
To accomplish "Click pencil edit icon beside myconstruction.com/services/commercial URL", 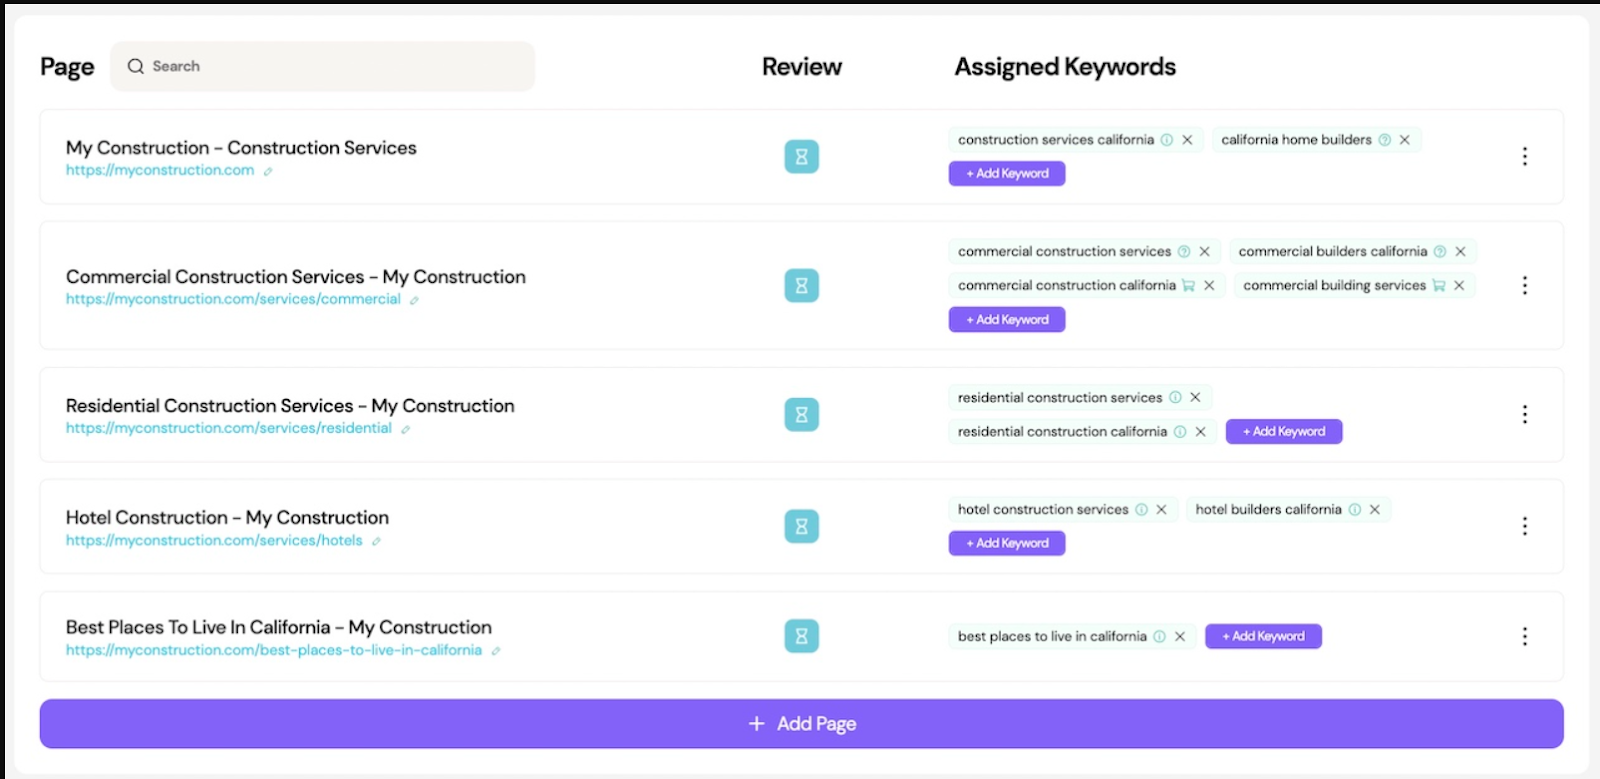I will click(x=414, y=300).
